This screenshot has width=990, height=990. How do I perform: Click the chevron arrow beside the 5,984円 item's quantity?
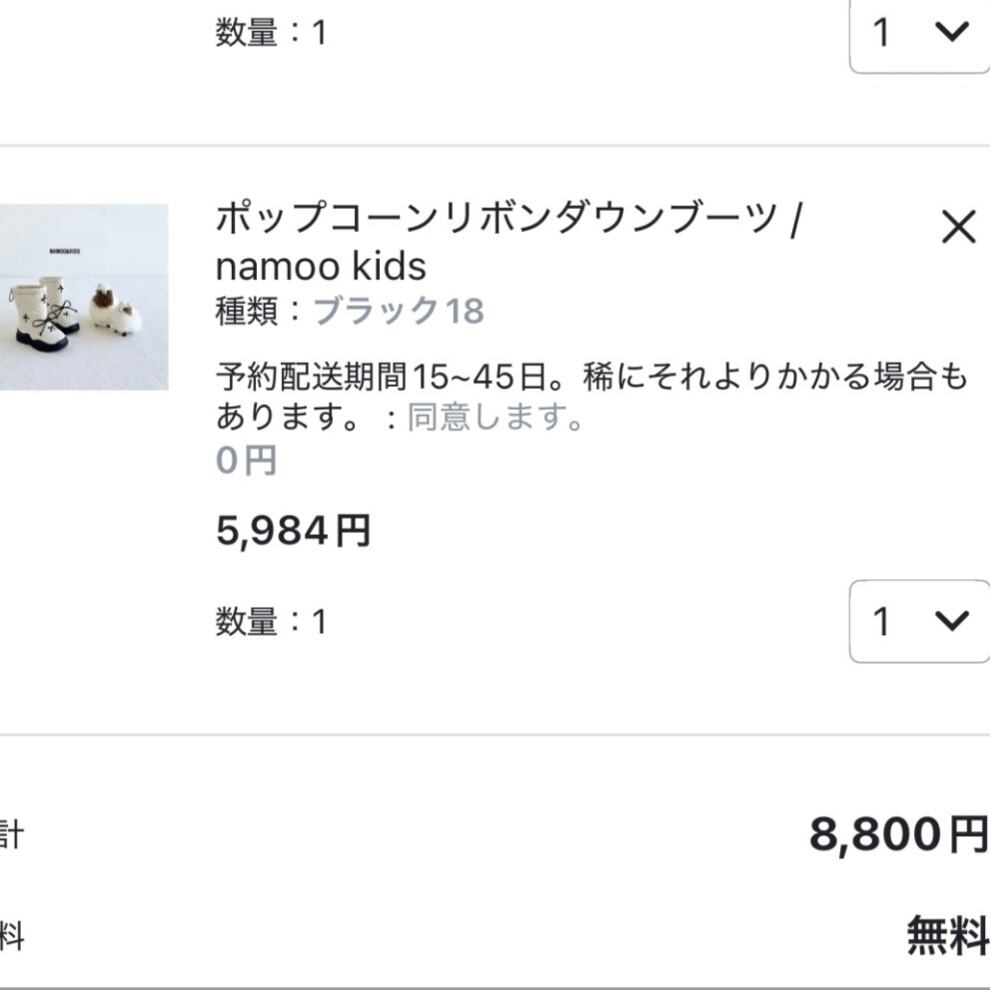(951, 620)
